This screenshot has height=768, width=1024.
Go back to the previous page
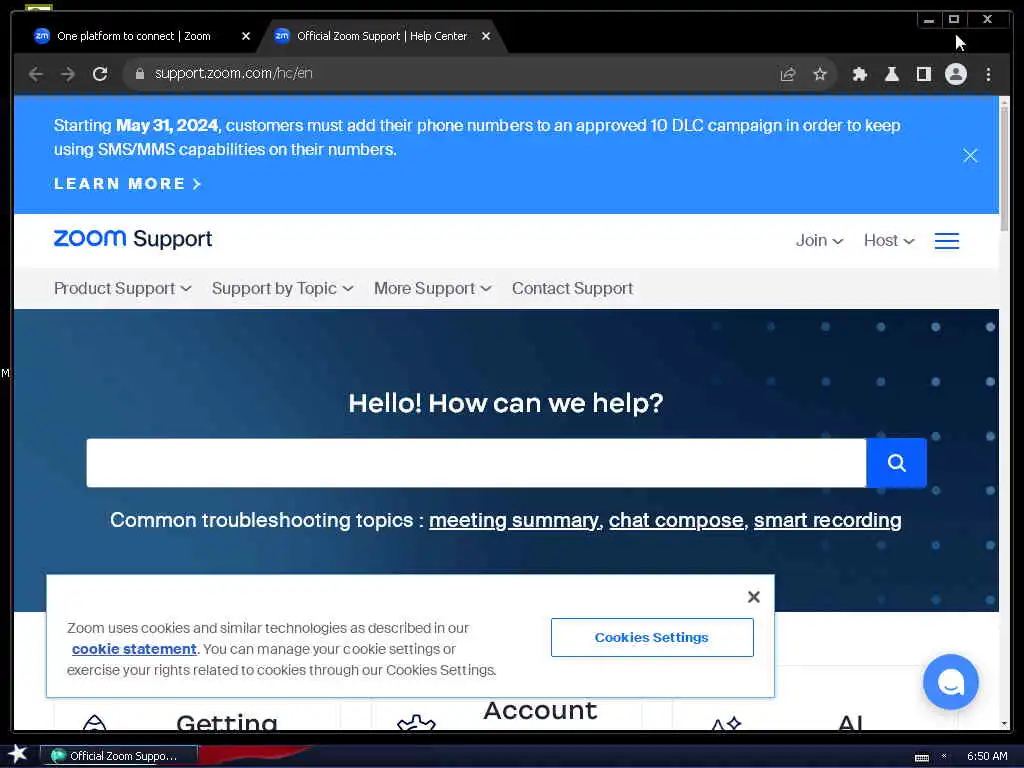pos(36,74)
